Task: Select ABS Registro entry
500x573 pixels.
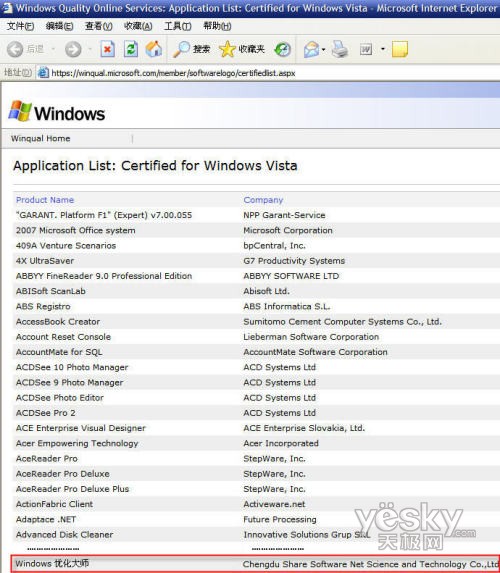Action: (x=43, y=307)
